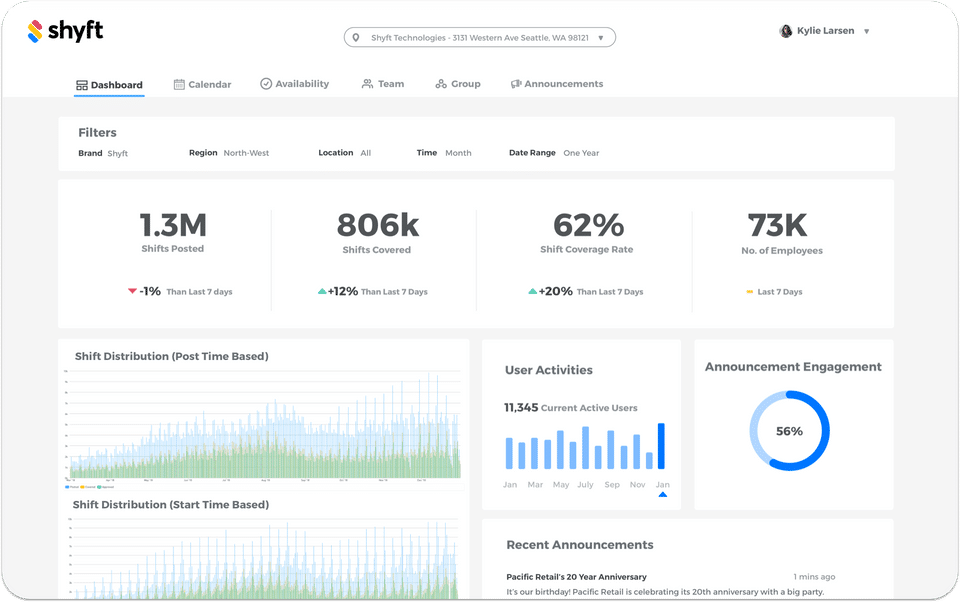Open the Kylie Larsen user menu arrow
Image resolution: width=960 pixels, height=602 pixels.
tap(866, 31)
